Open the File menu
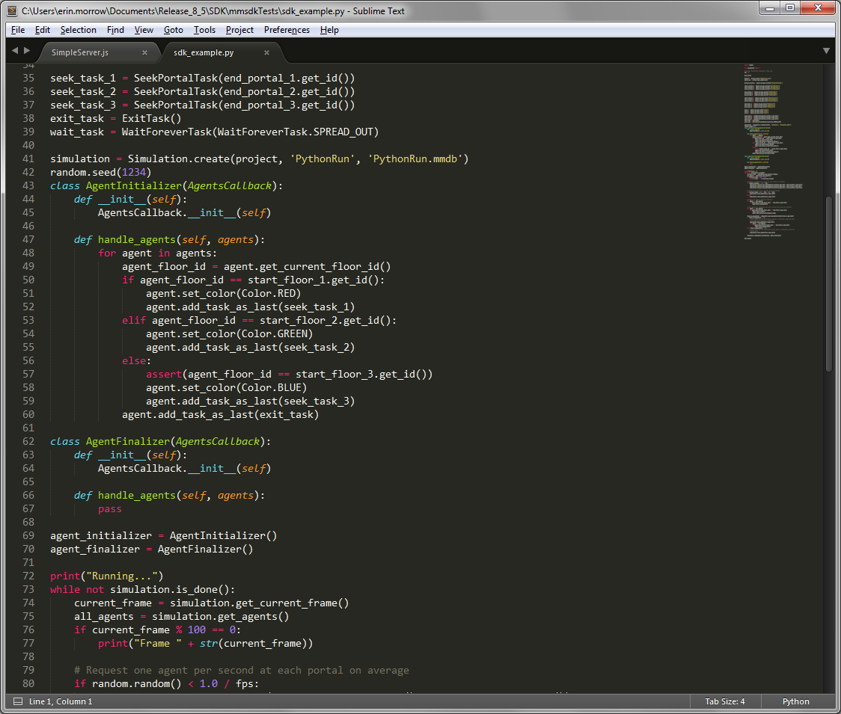841x714 pixels. click(x=18, y=30)
